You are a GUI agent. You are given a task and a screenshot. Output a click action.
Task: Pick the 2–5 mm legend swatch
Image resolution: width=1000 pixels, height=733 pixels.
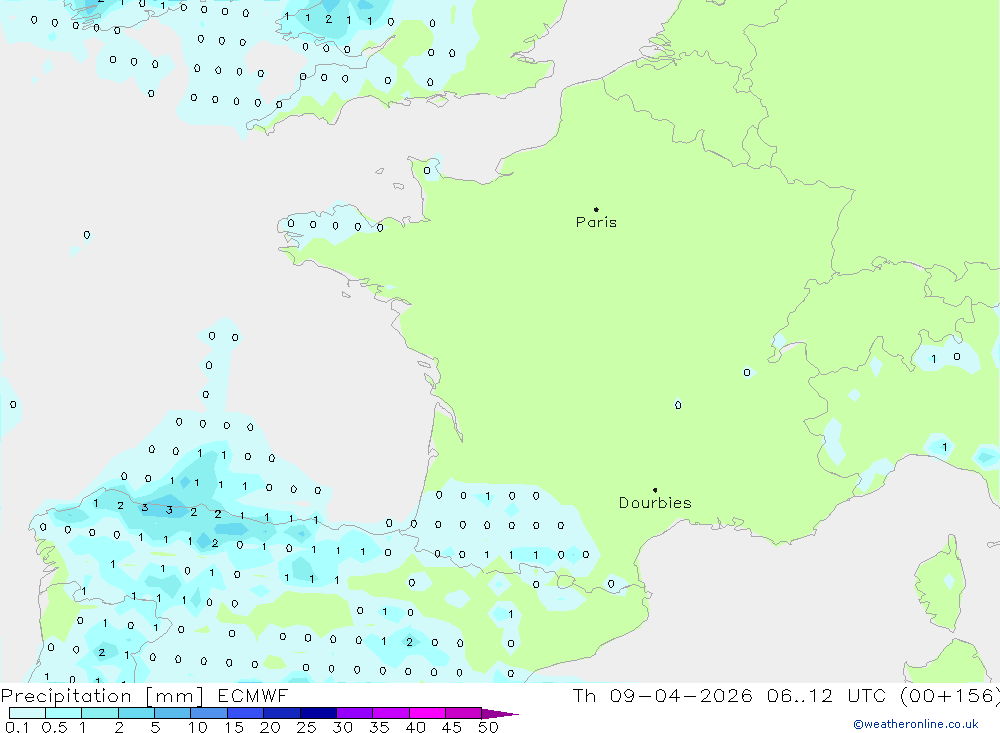coord(136,713)
